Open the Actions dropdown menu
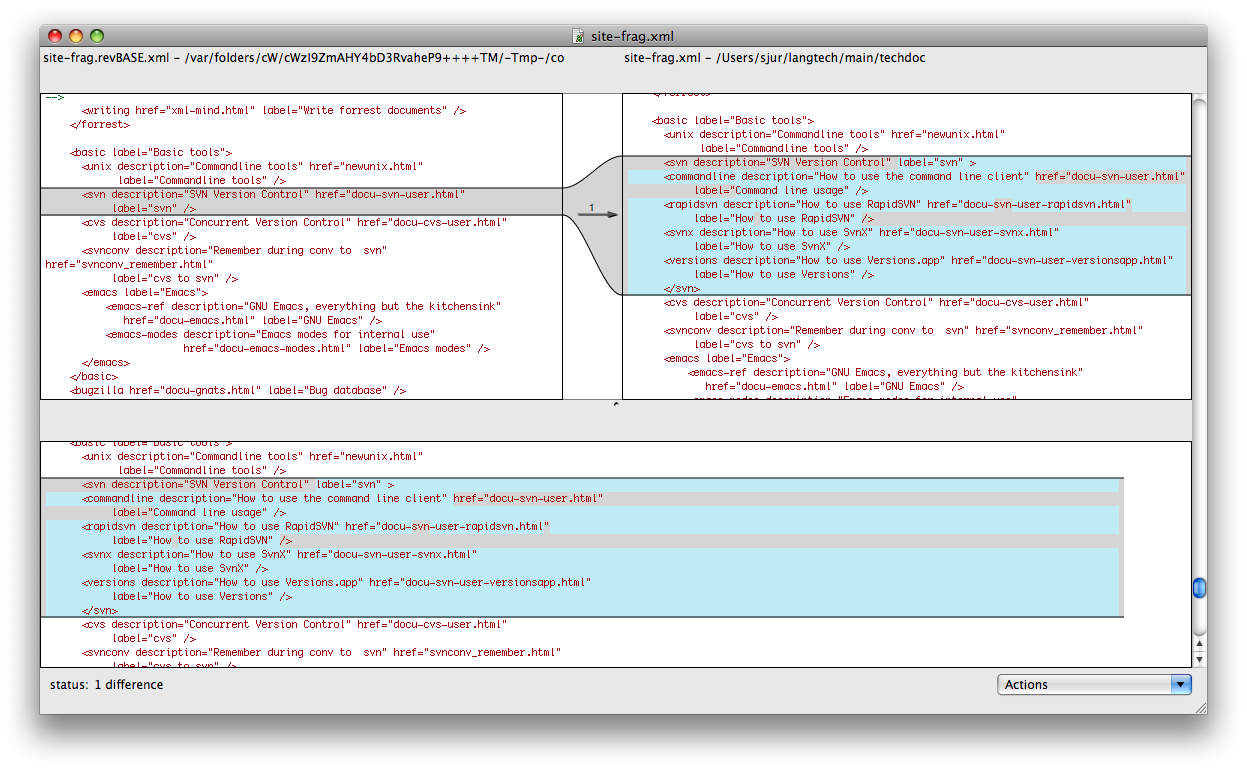 point(1094,684)
